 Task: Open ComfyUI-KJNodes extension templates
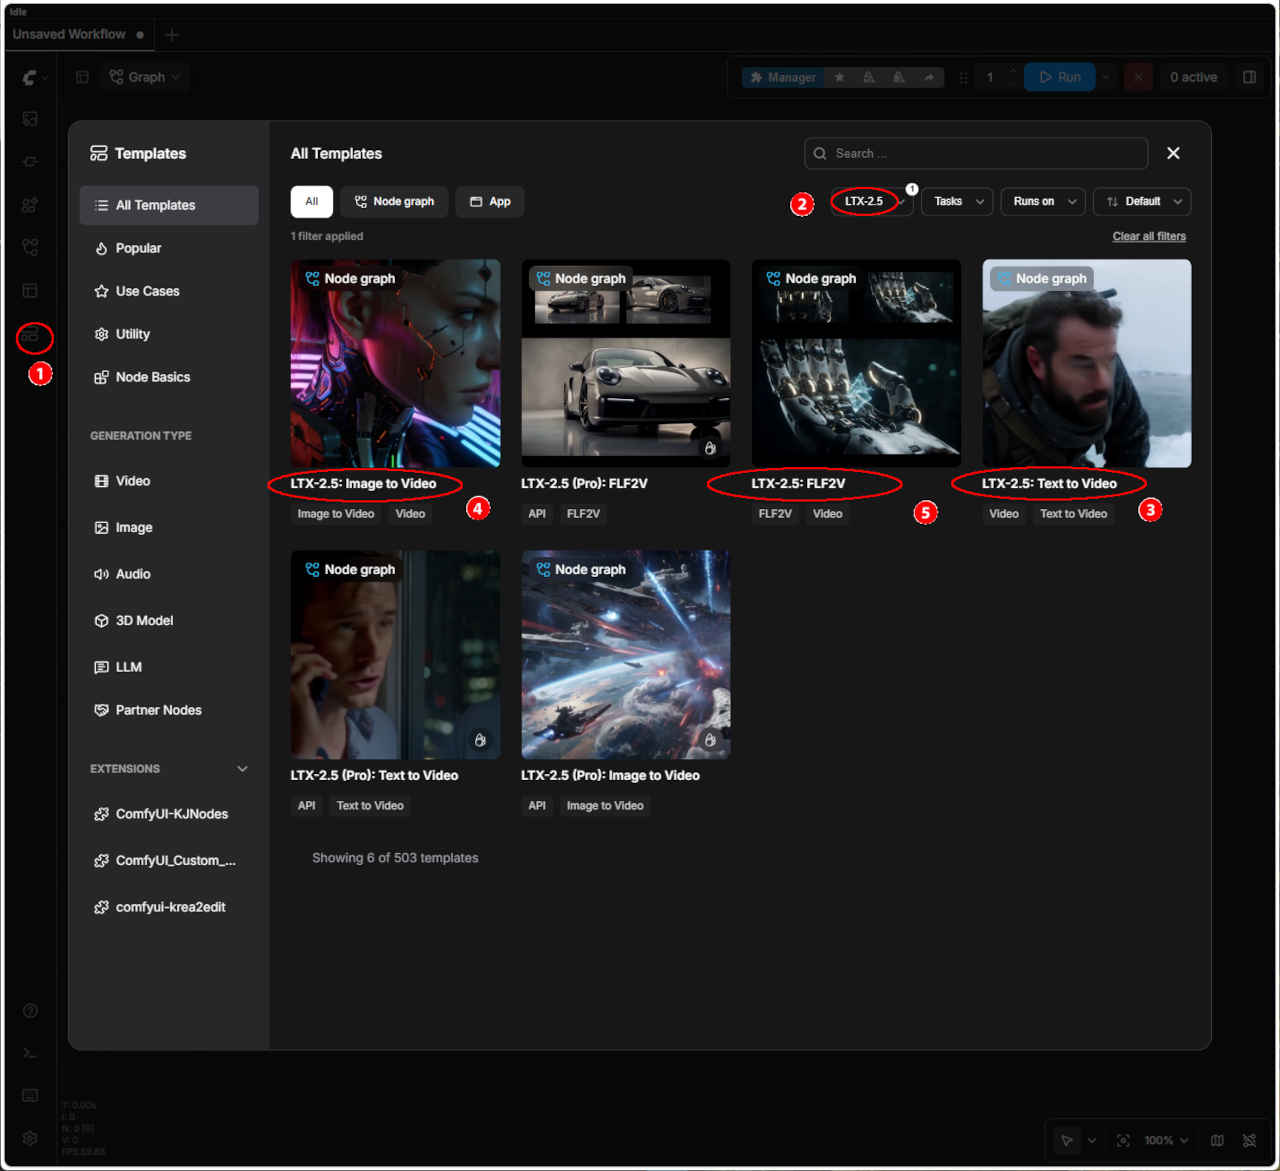tap(168, 814)
